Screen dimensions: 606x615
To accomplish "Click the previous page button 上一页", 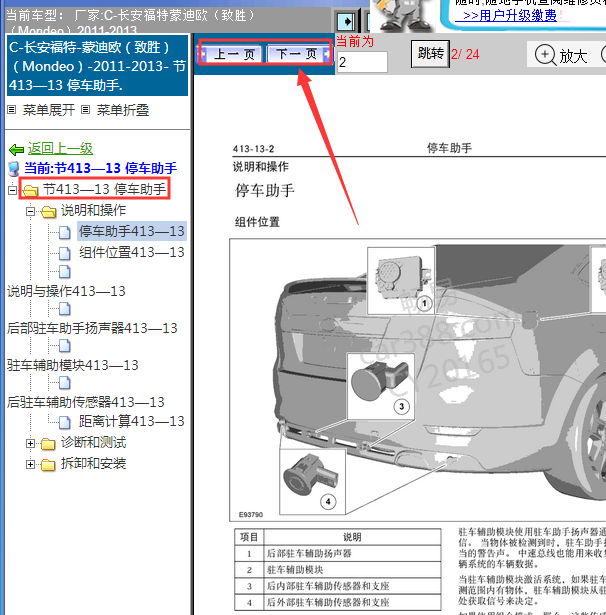I will (232, 54).
